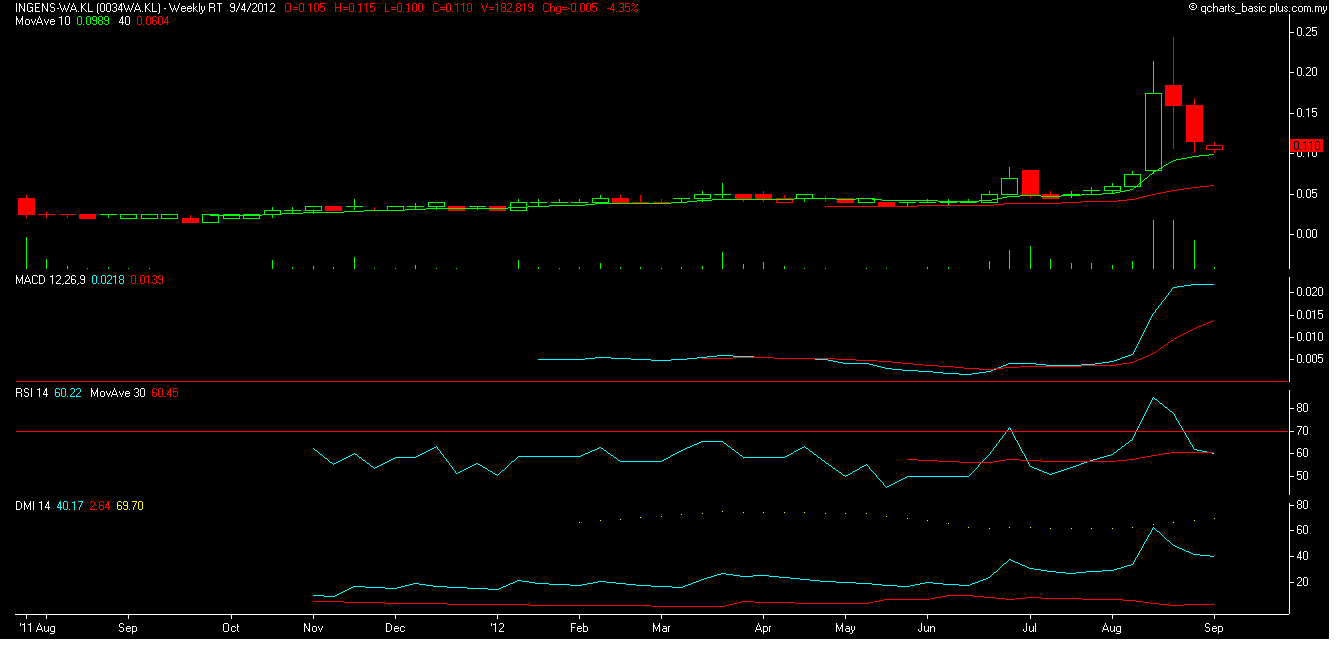Click the qcharts copyright text

pyautogui.click(x=1257, y=7)
